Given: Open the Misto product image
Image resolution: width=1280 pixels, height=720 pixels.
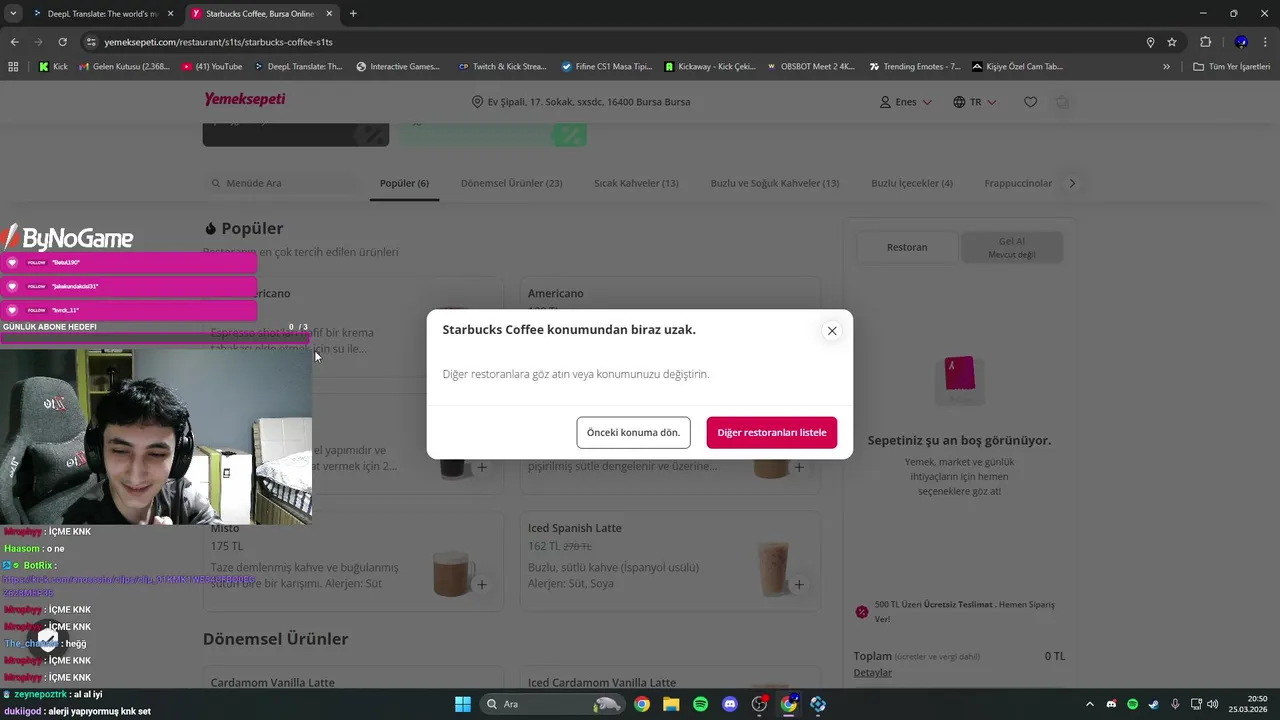Looking at the screenshot, I should (453, 571).
